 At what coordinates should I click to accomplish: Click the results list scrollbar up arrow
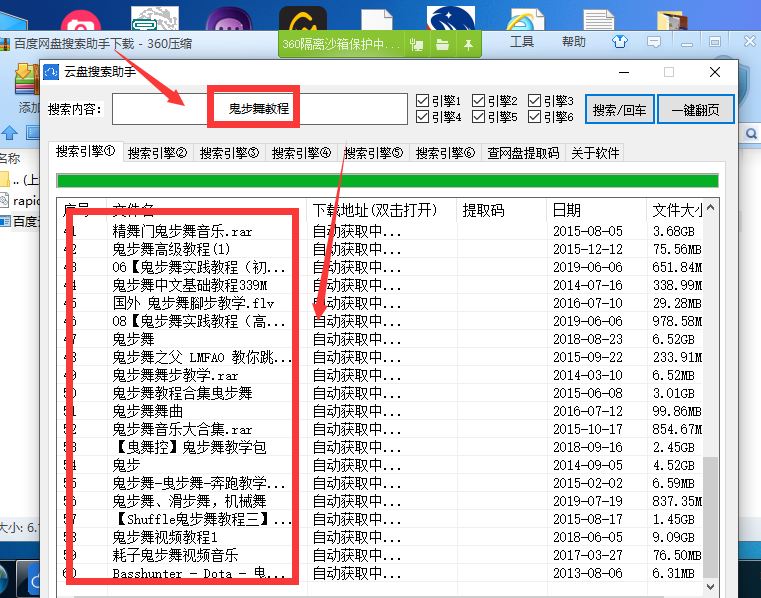tap(709, 210)
